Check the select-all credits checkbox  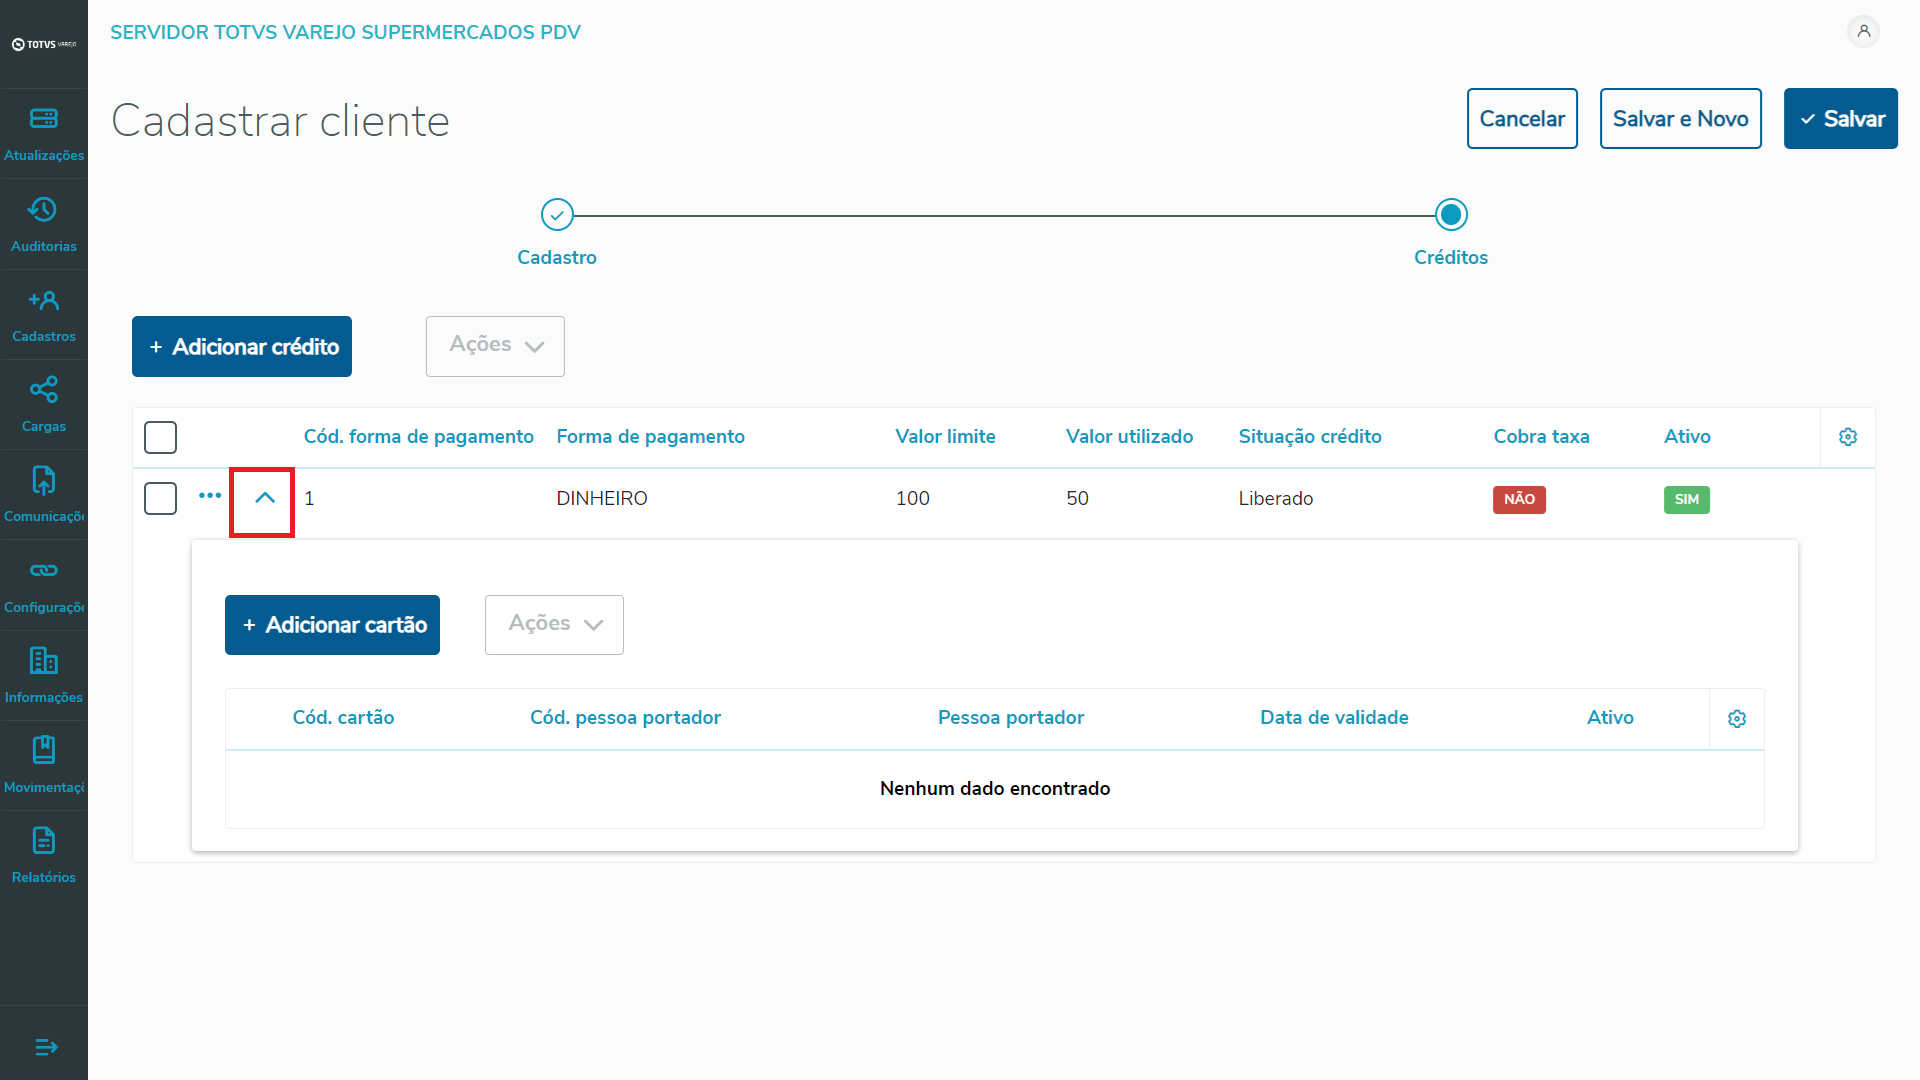pos(160,437)
